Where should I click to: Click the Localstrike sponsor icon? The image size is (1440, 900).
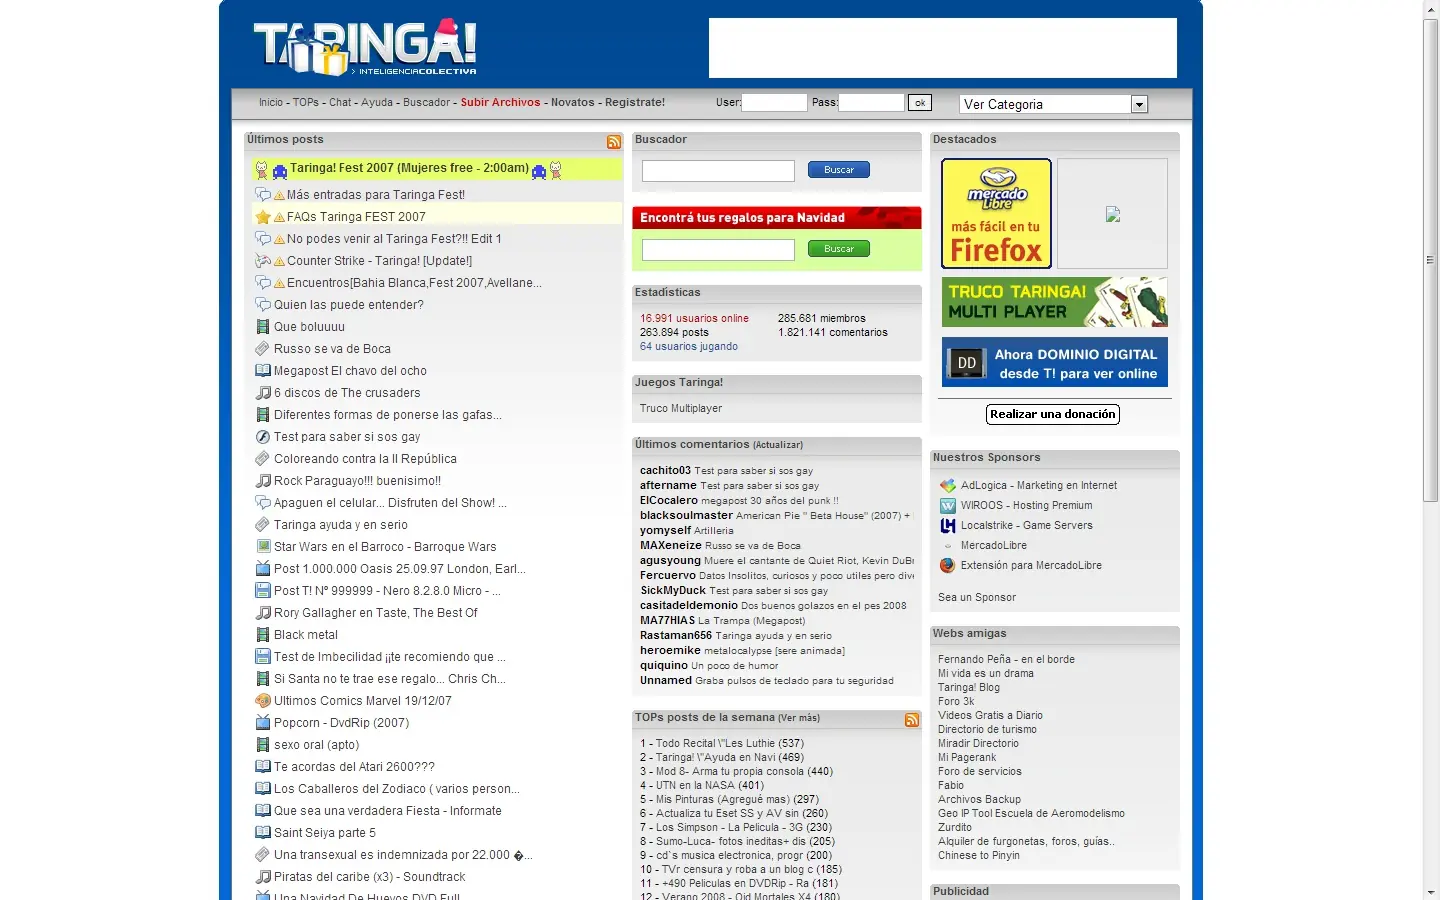click(x=948, y=526)
